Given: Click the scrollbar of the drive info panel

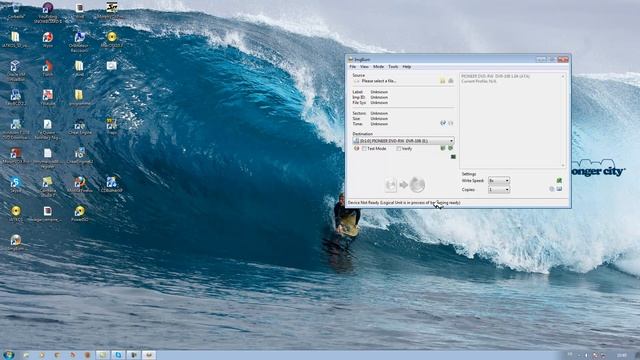Looking at the screenshot, I should [563, 120].
